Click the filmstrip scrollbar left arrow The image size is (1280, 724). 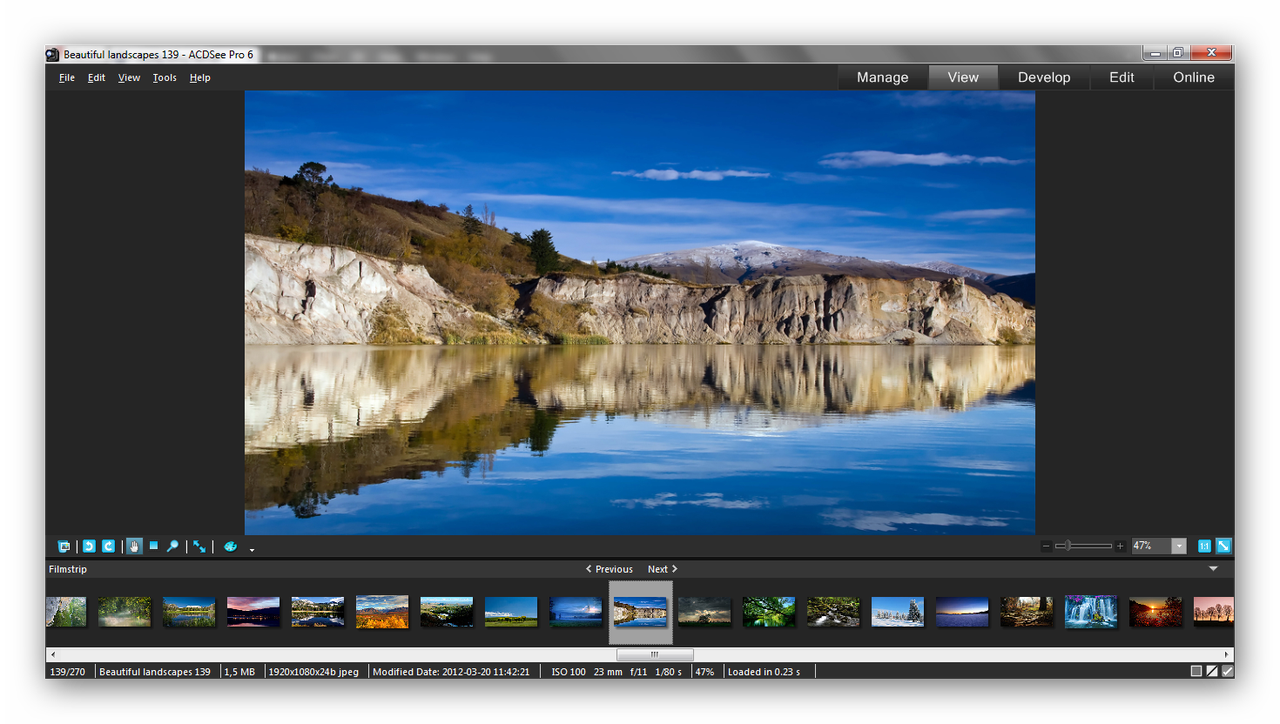pyautogui.click(x=52, y=654)
